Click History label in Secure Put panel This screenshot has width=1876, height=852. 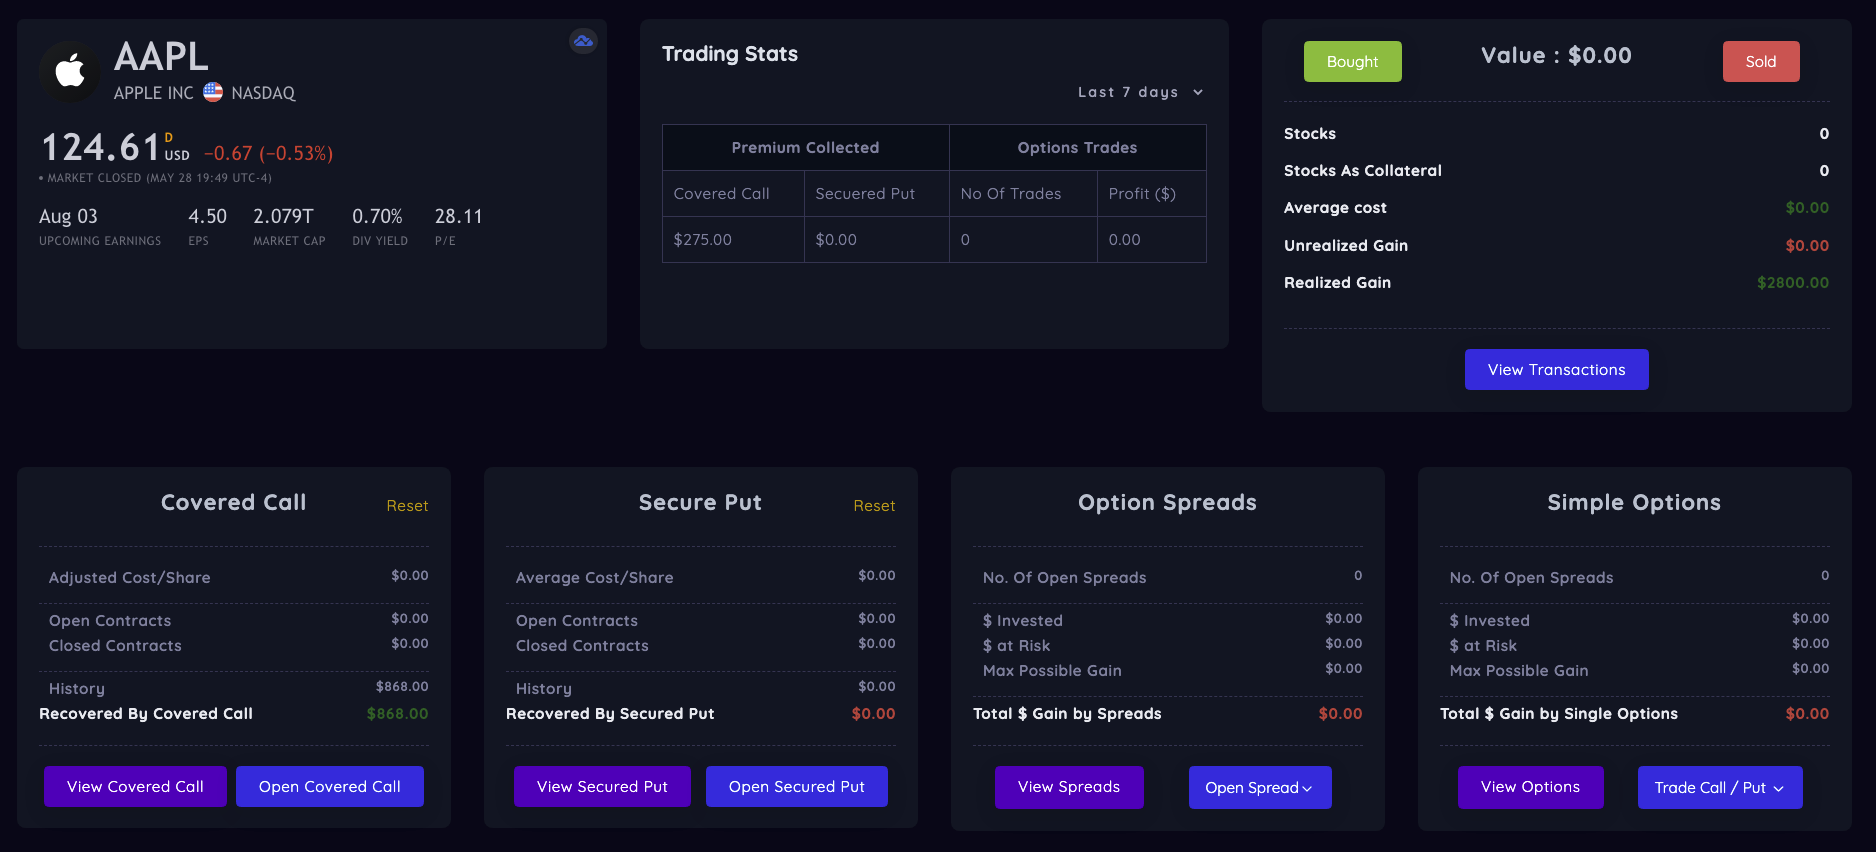544,689
